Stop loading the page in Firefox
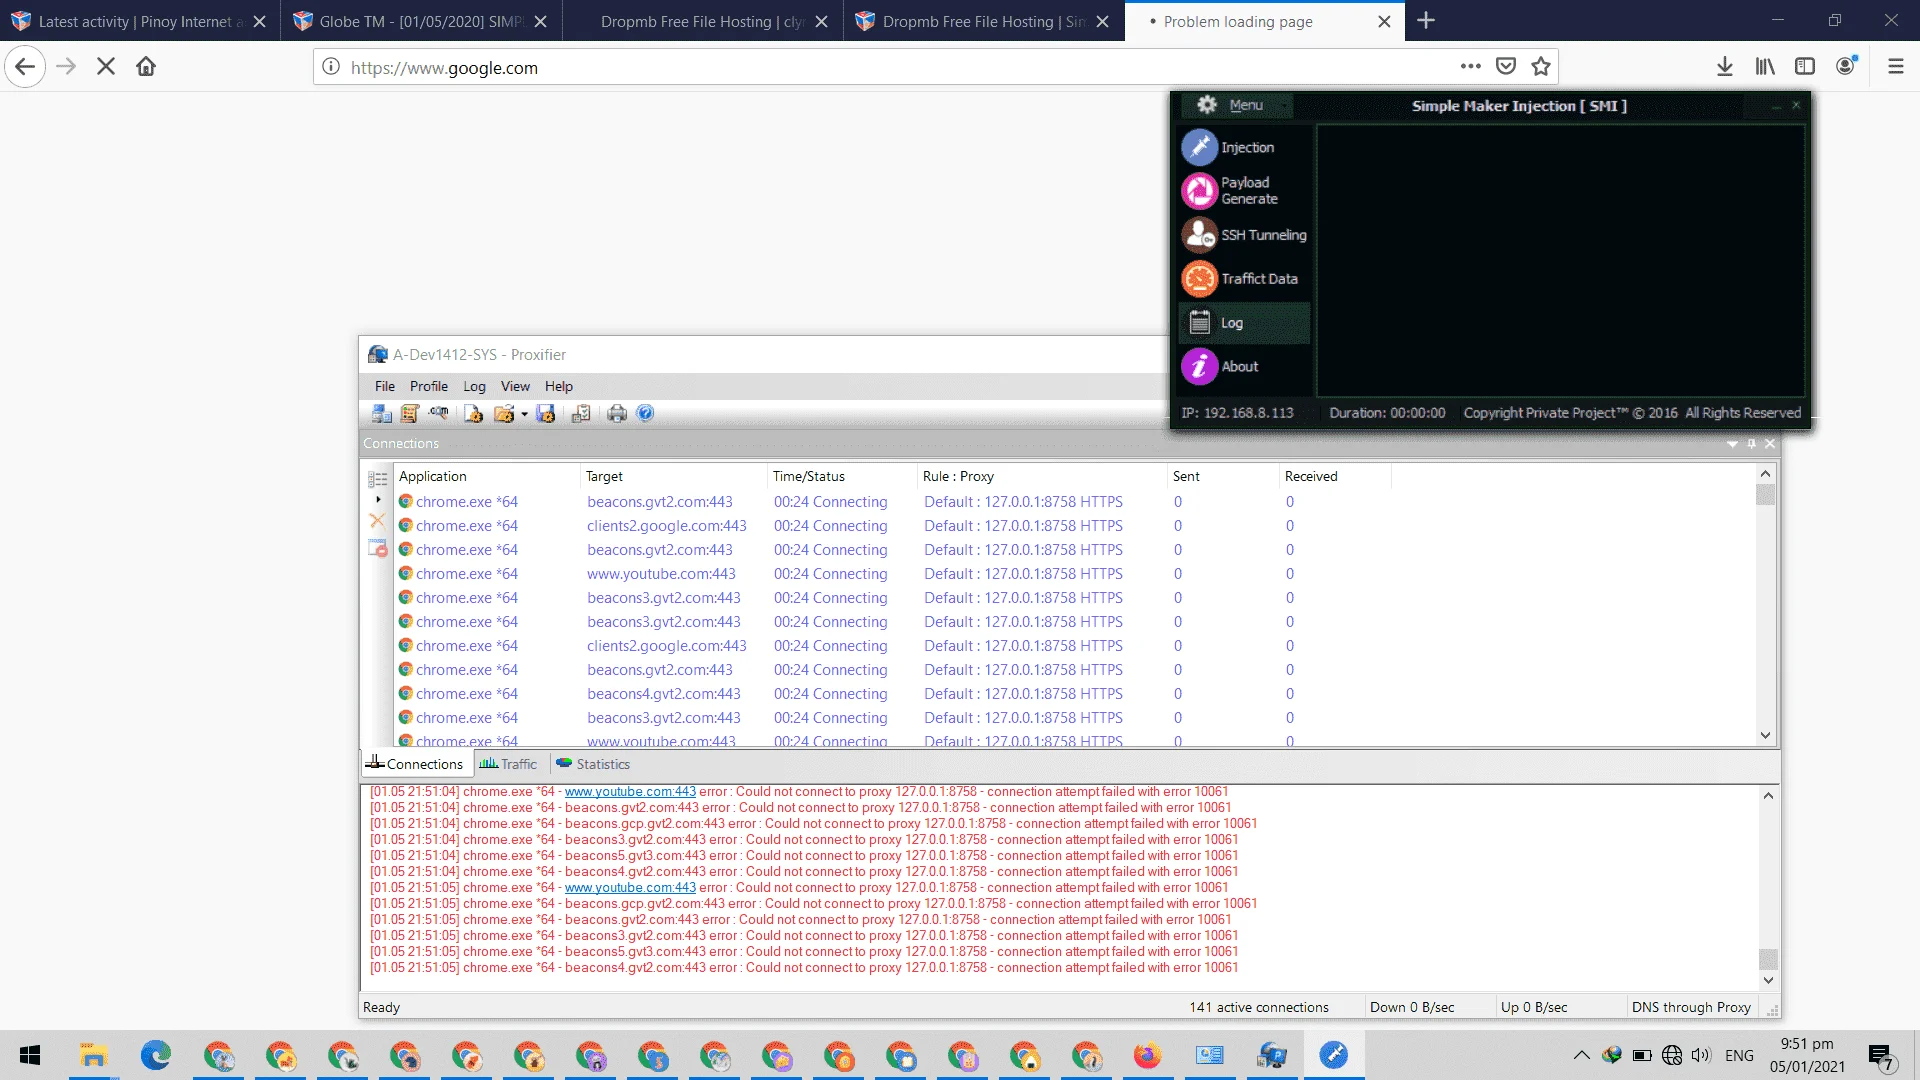This screenshot has width=1920, height=1080. pos(106,67)
